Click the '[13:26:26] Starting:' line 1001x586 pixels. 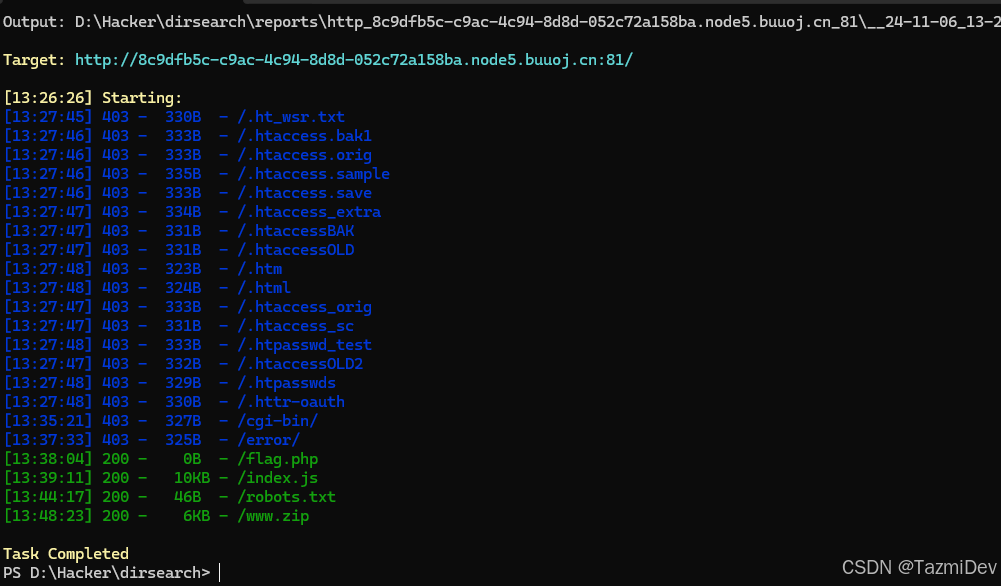click(x=93, y=98)
